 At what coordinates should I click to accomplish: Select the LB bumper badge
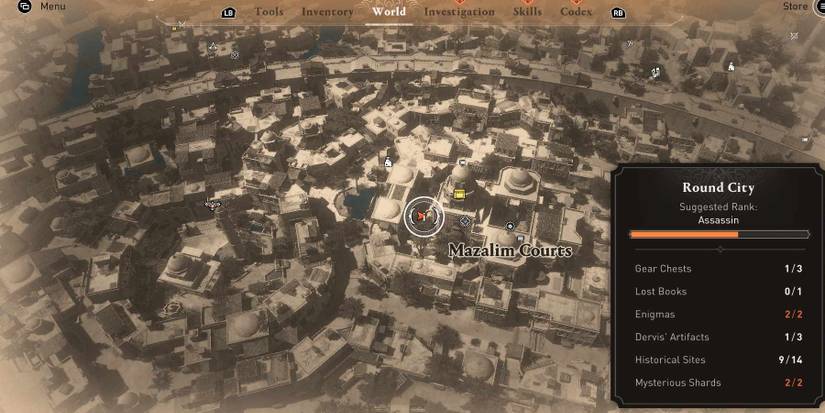pos(228,13)
